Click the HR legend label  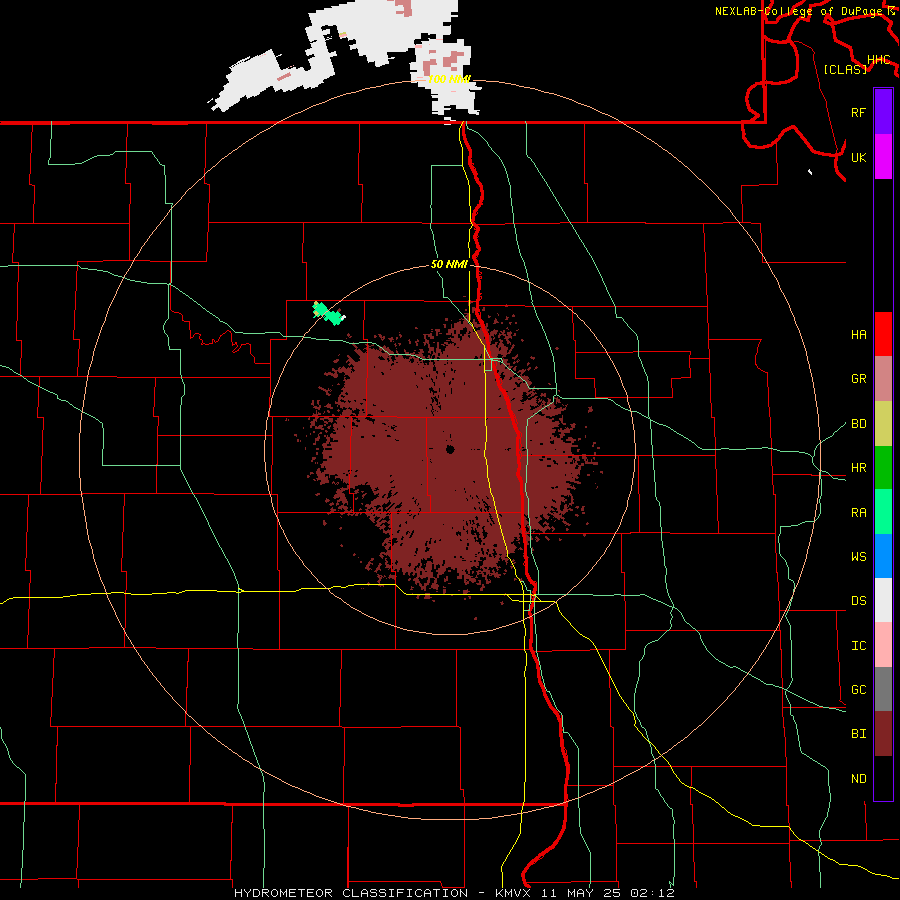click(858, 468)
